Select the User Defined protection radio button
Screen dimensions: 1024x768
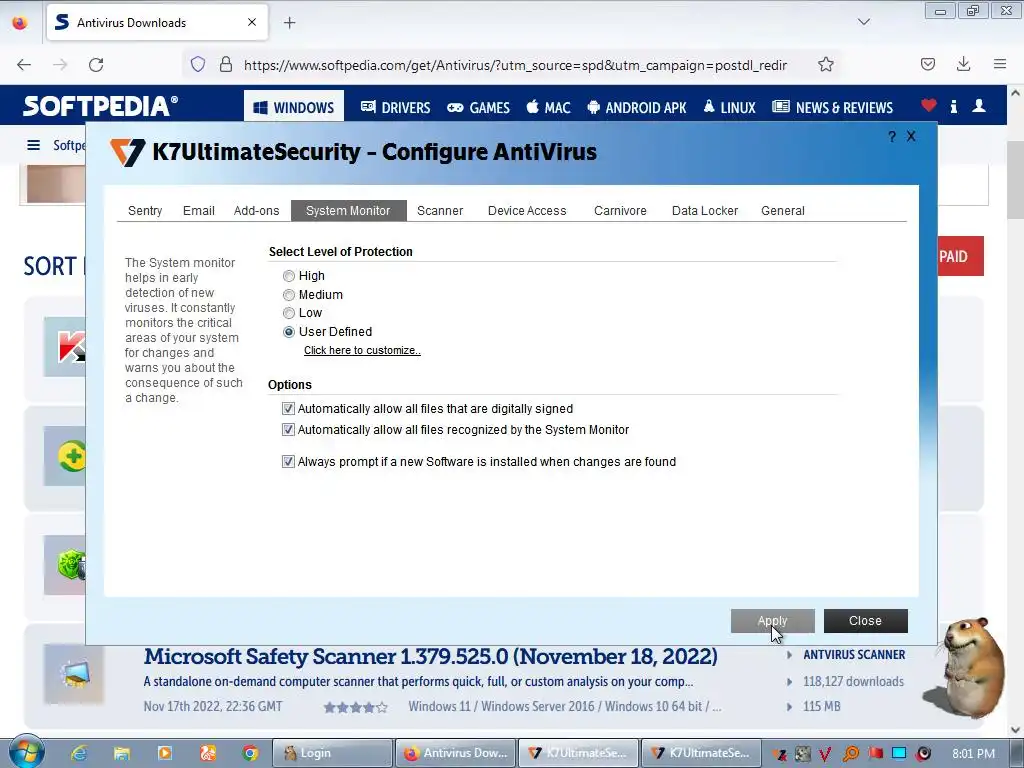(x=289, y=332)
